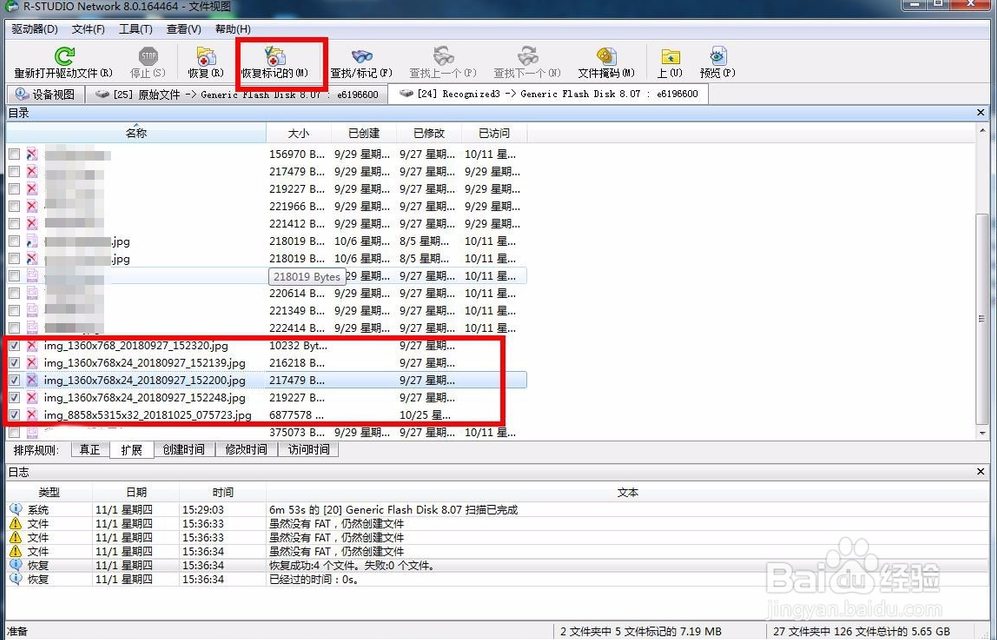Click the 恢复 (Recover) toolbar icon

pyautogui.click(x=205, y=58)
